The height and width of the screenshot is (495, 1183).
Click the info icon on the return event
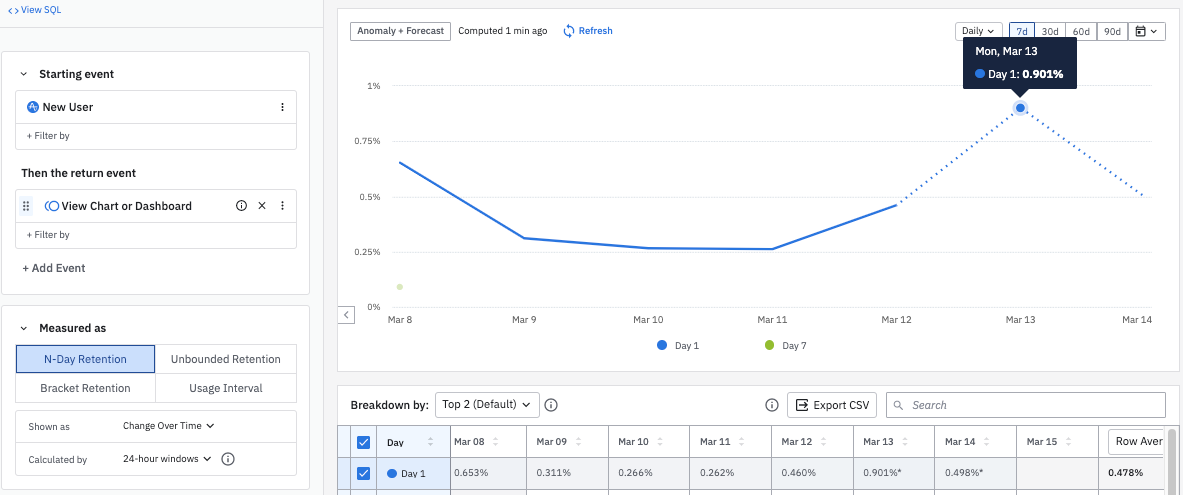[x=241, y=206]
